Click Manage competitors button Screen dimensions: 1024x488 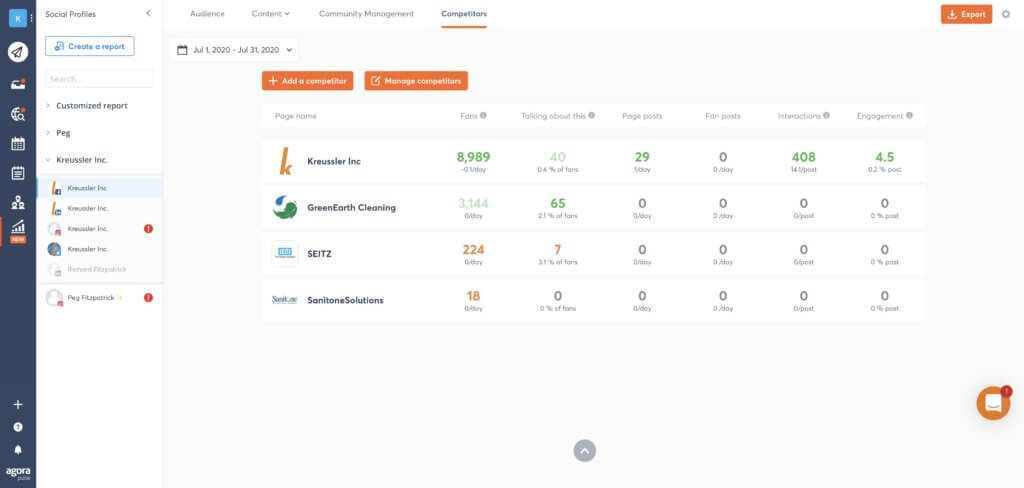[x=416, y=81]
